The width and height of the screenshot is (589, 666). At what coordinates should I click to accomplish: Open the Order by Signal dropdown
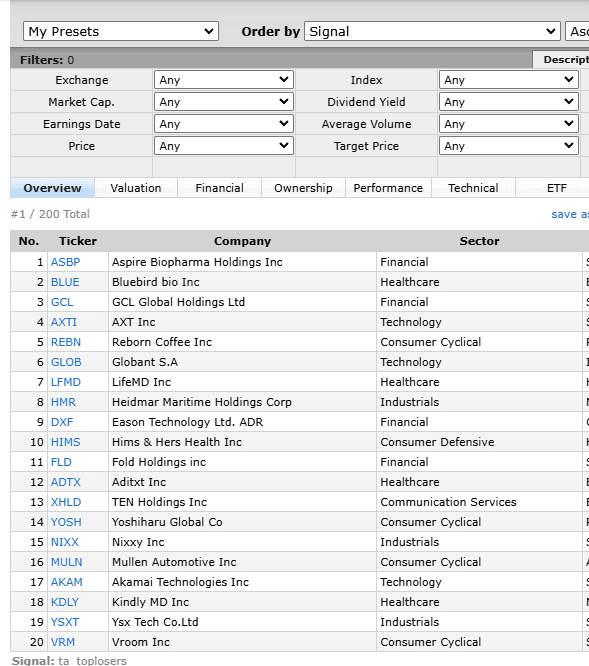point(432,31)
